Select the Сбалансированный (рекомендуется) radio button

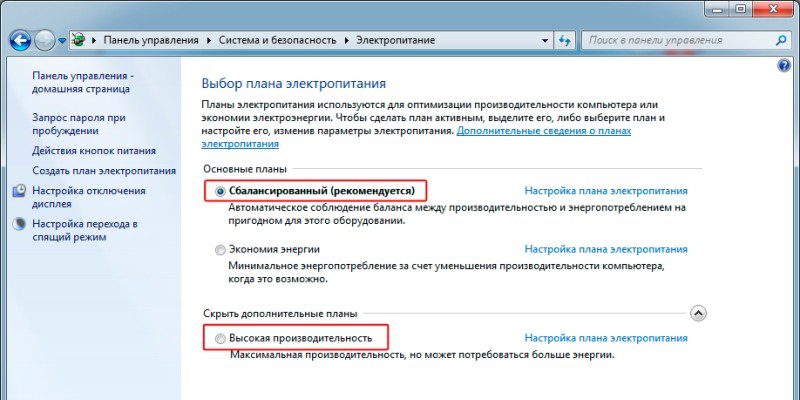pyautogui.click(x=220, y=191)
